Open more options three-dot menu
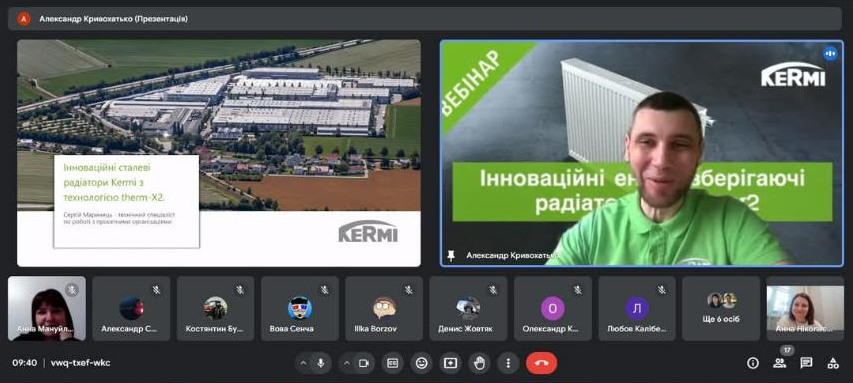This screenshot has height=383, width=853. click(508, 363)
